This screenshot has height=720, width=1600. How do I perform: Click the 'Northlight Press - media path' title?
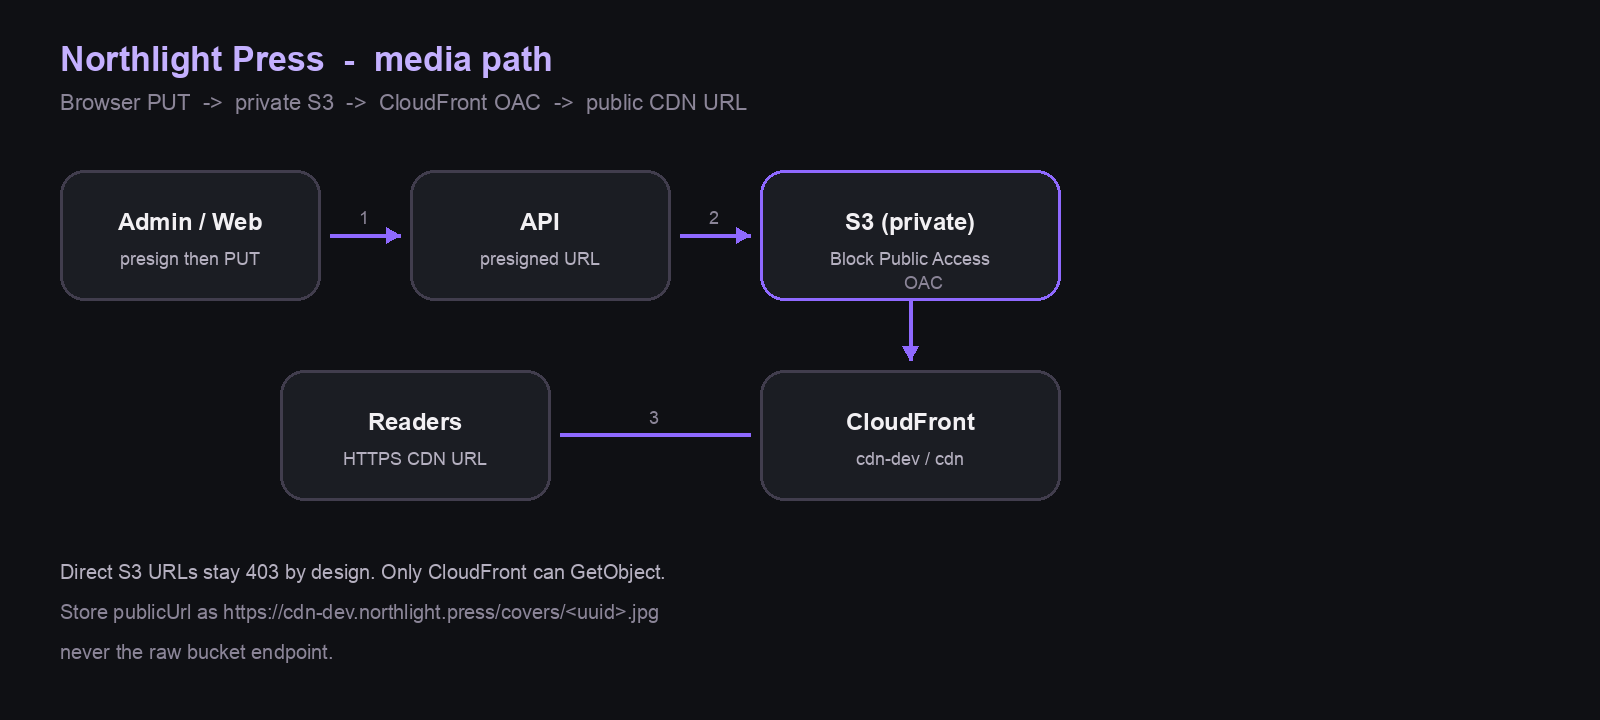pos(306,59)
